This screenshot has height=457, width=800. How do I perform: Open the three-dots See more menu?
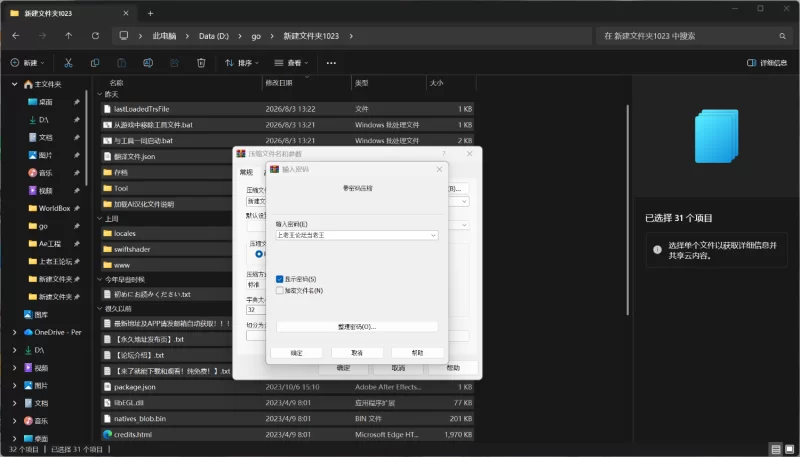click(331, 63)
